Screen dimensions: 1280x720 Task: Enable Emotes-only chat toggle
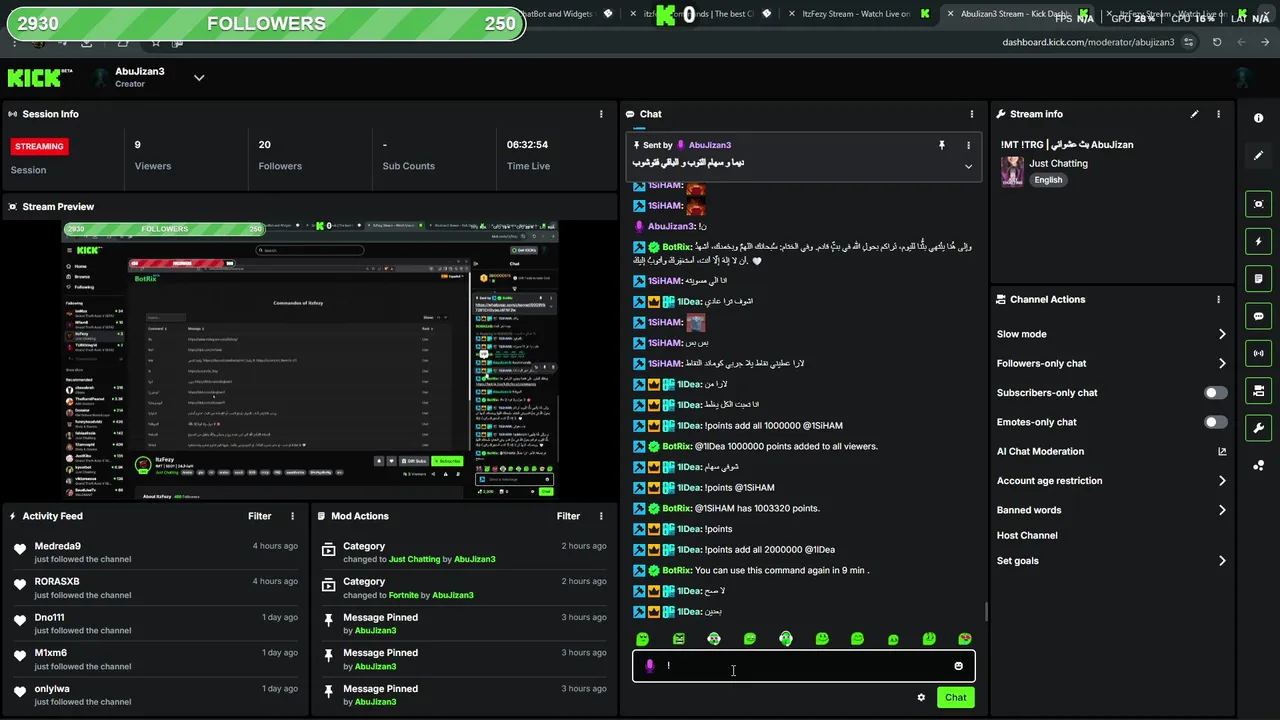tap(1216, 422)
